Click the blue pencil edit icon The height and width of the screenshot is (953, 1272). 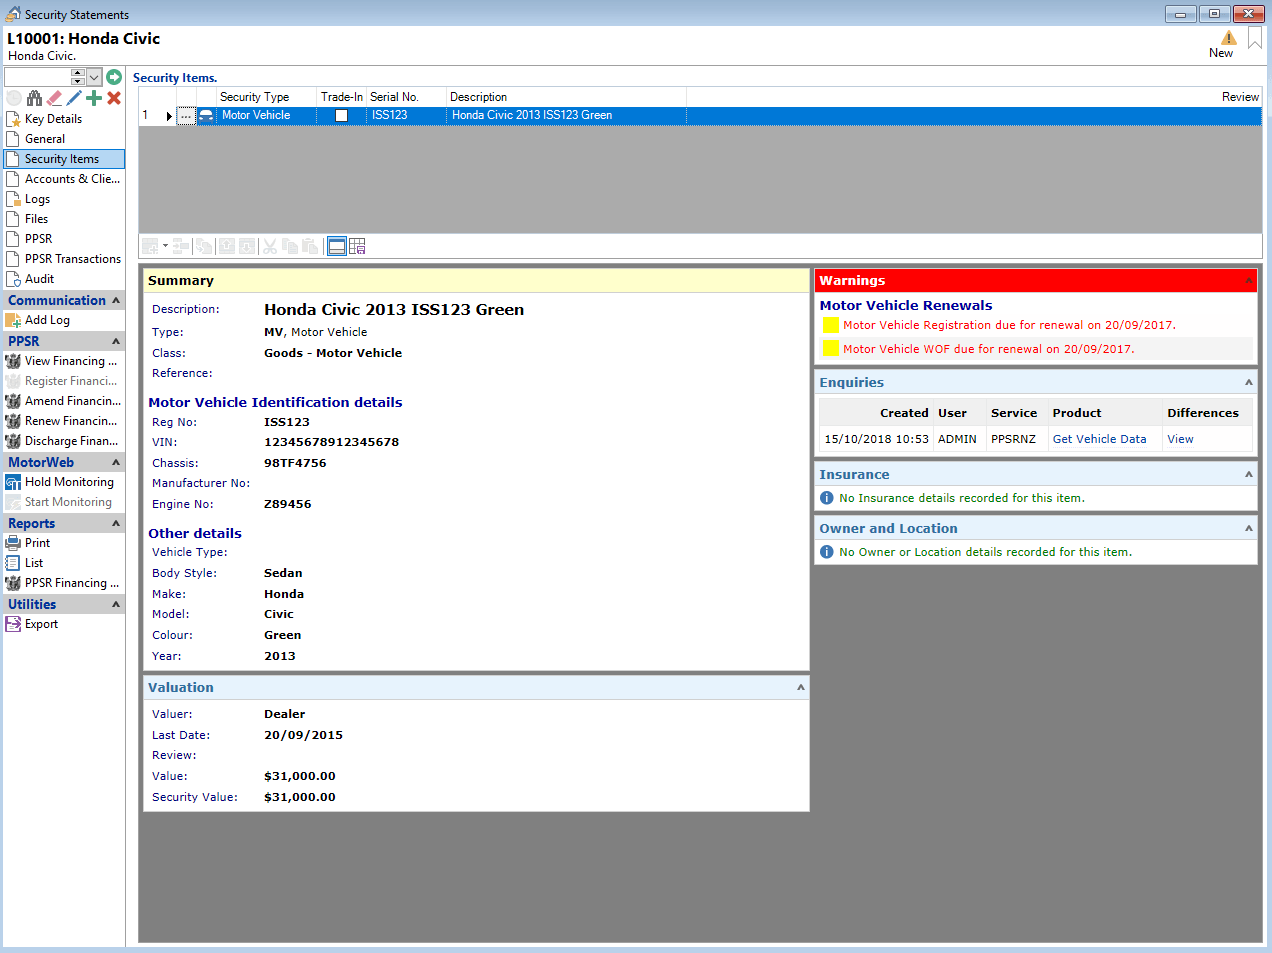coord(74,98)
